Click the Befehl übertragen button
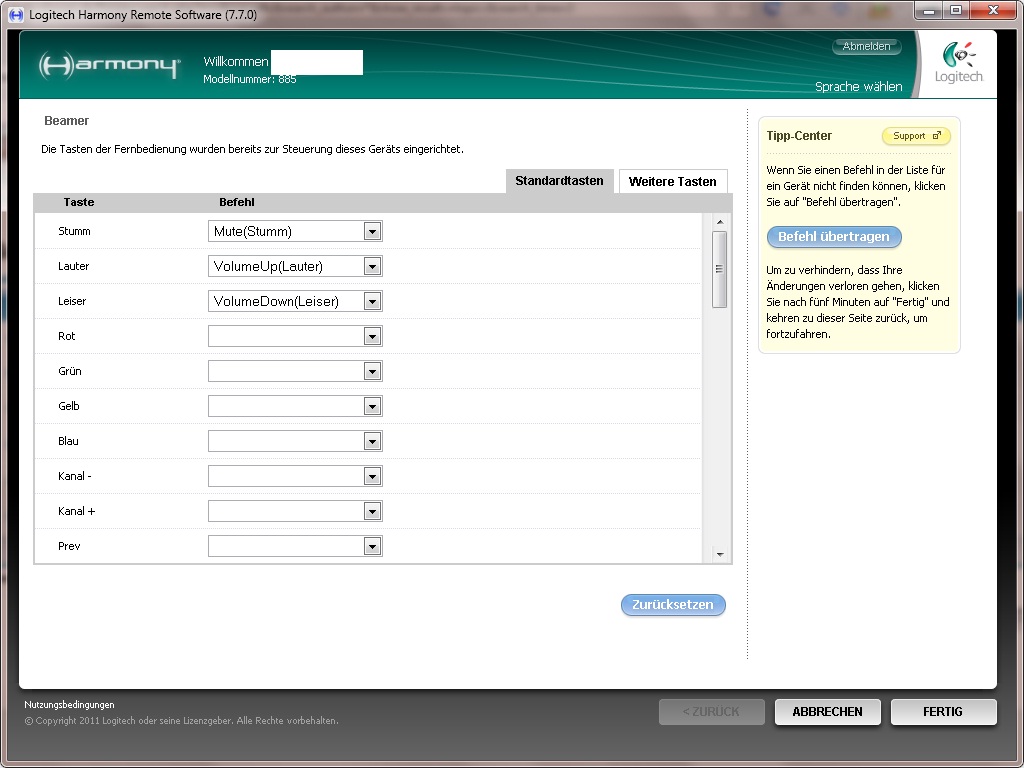This screenshot has height=768, width=1024. click(x=834, y=237)
